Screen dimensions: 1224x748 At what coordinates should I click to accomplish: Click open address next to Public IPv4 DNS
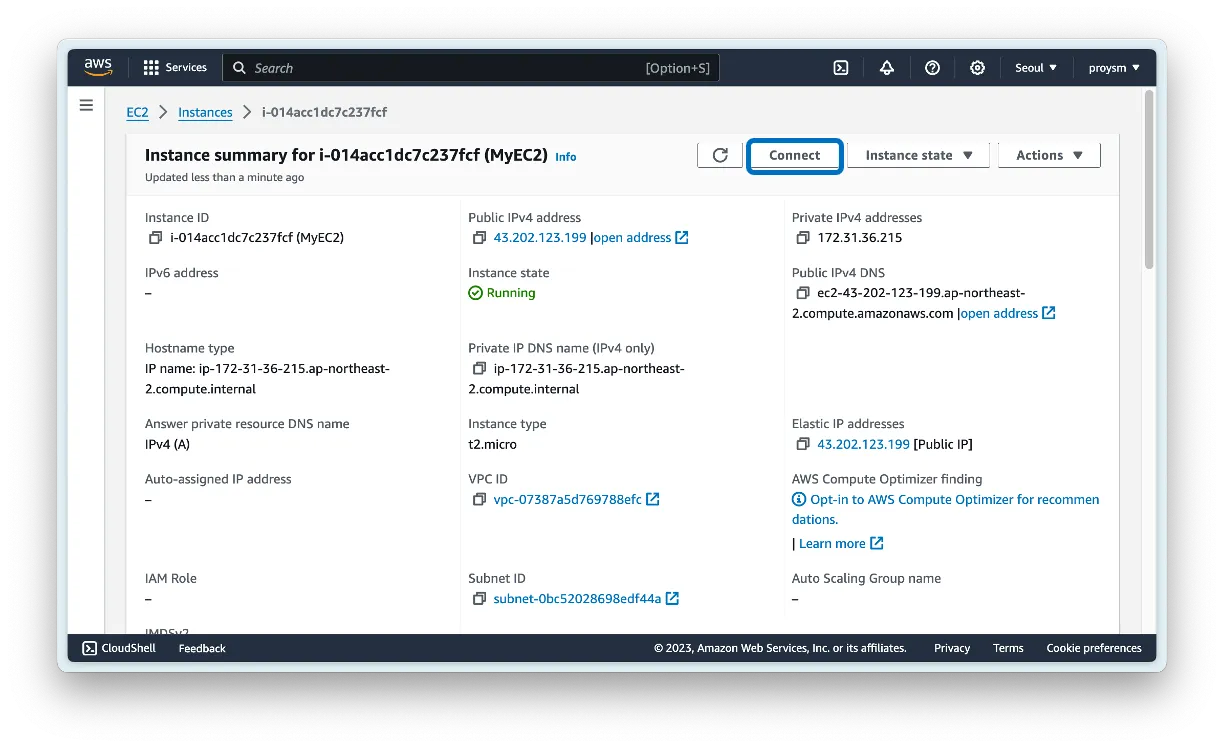(1008, 313)
